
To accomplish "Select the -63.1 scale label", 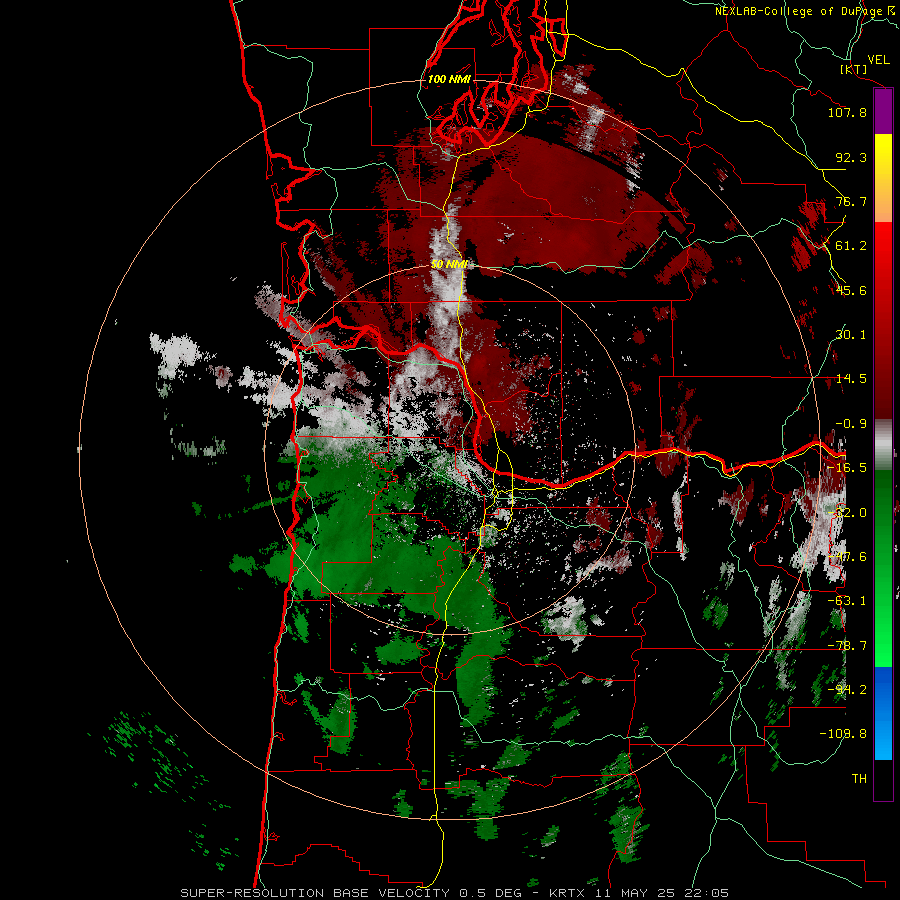I will point(847,601).
